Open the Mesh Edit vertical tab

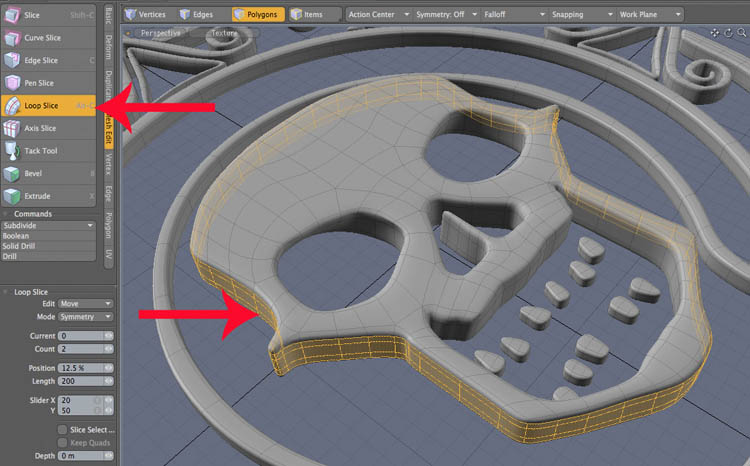click(109, 129)
